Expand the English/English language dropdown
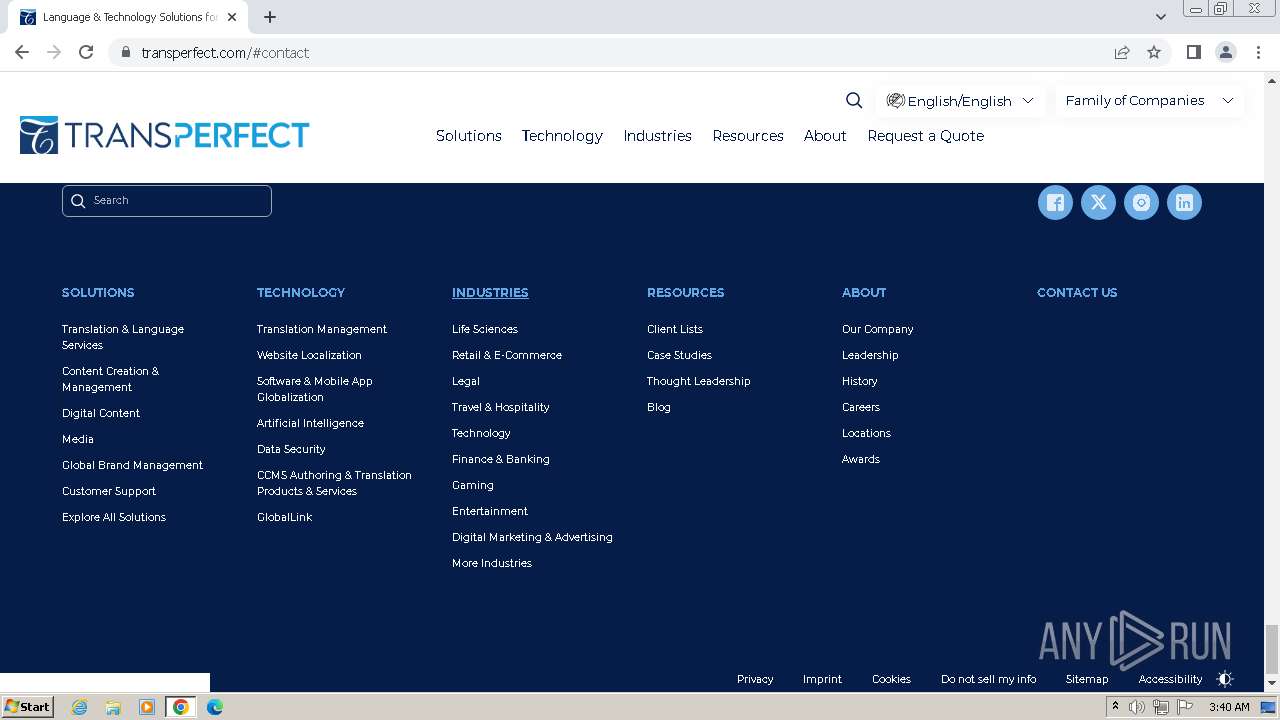Viewport: 1280px width, 720px height. pyautogui.click(x=960, y=101)
